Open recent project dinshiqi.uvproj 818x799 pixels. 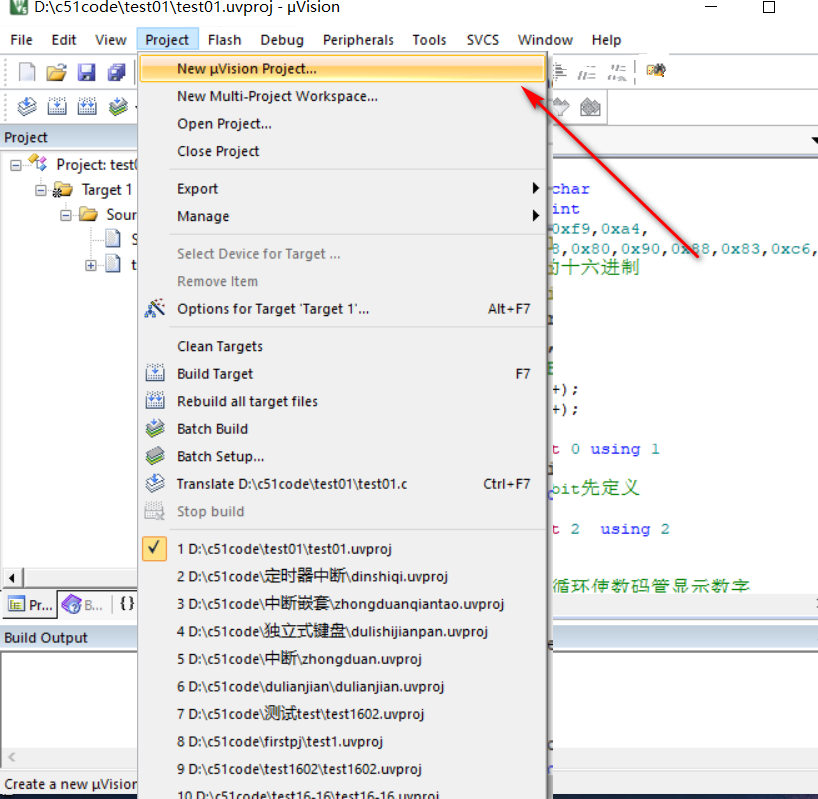coord(342,576)
